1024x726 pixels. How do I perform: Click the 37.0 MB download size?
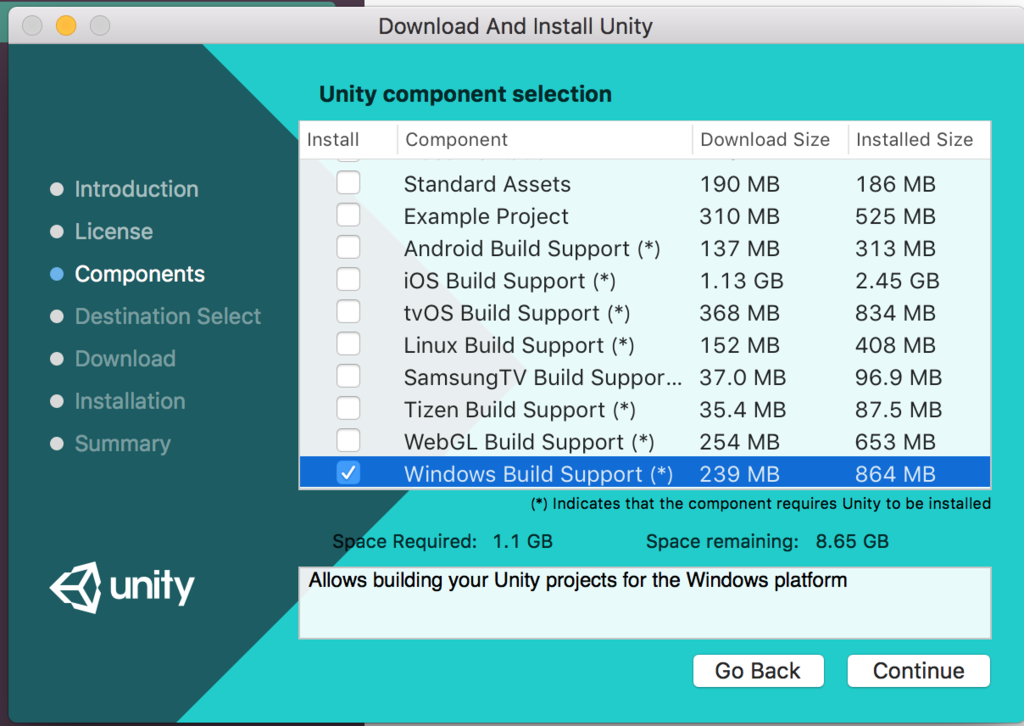coord(743,377)
